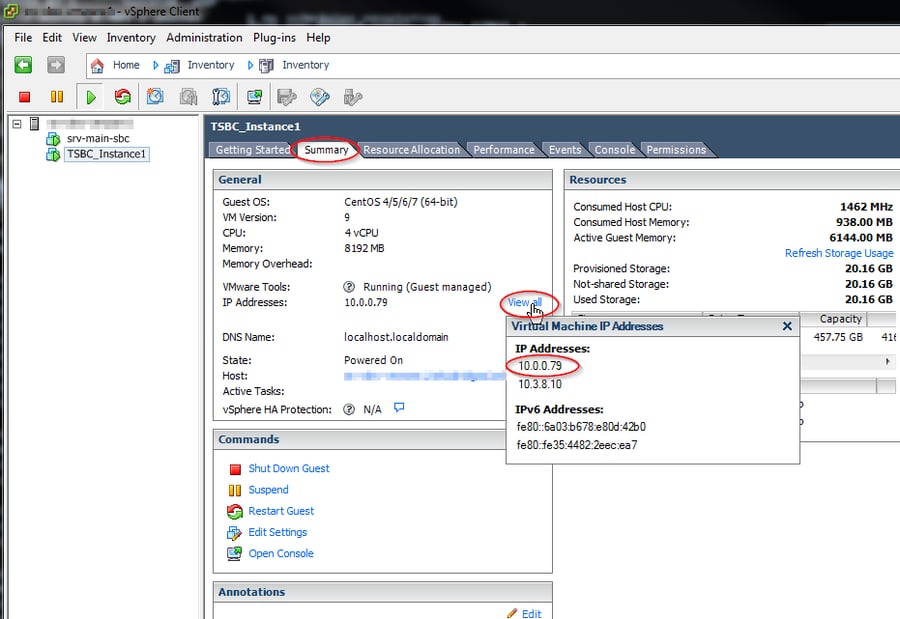Viewport: 900px width, 619px height.
Task: Open the Help menu
Action: pyautogui.click(x=318, y=37)
